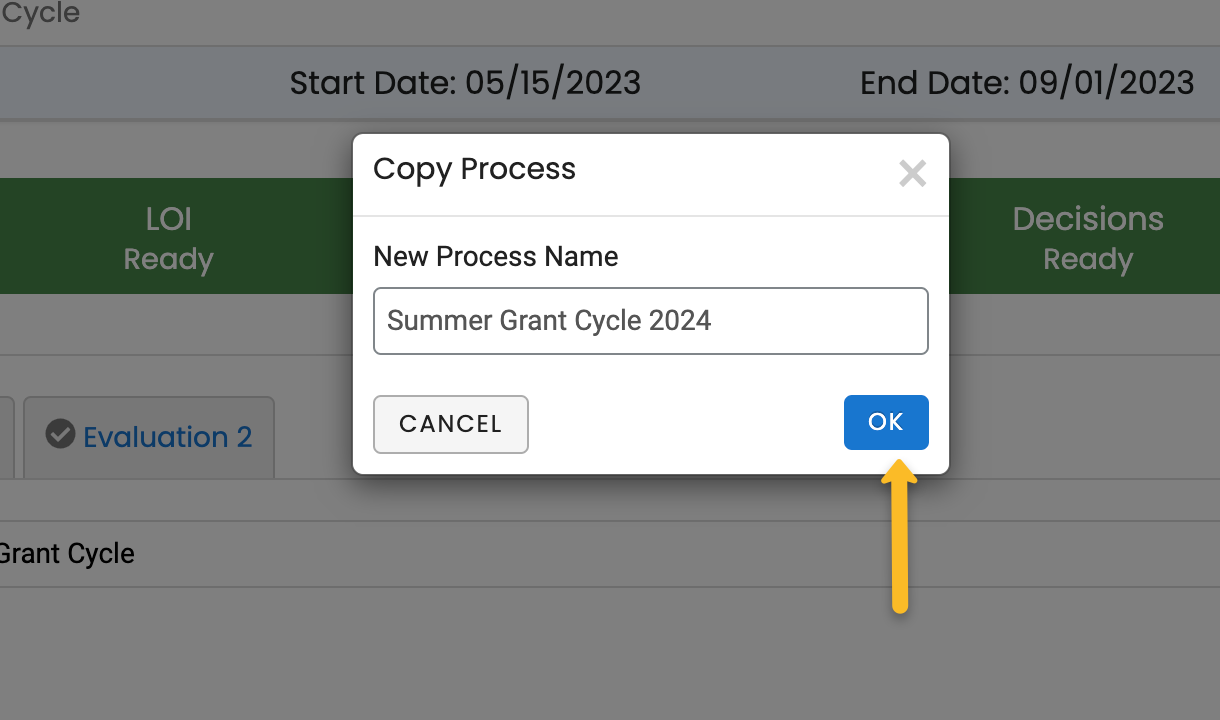
Task: Click the CANCEL button to abort copying
Action: (451, 424)
